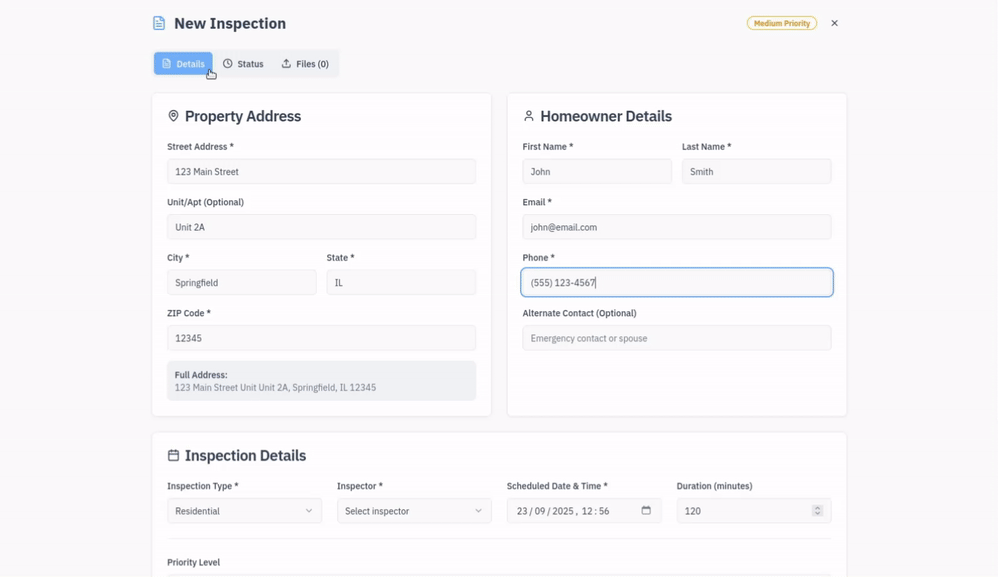The height and width of the screenshot is (577, 998).
Task: Click the Scheduled Date & Time field
Action: point(584,511)
